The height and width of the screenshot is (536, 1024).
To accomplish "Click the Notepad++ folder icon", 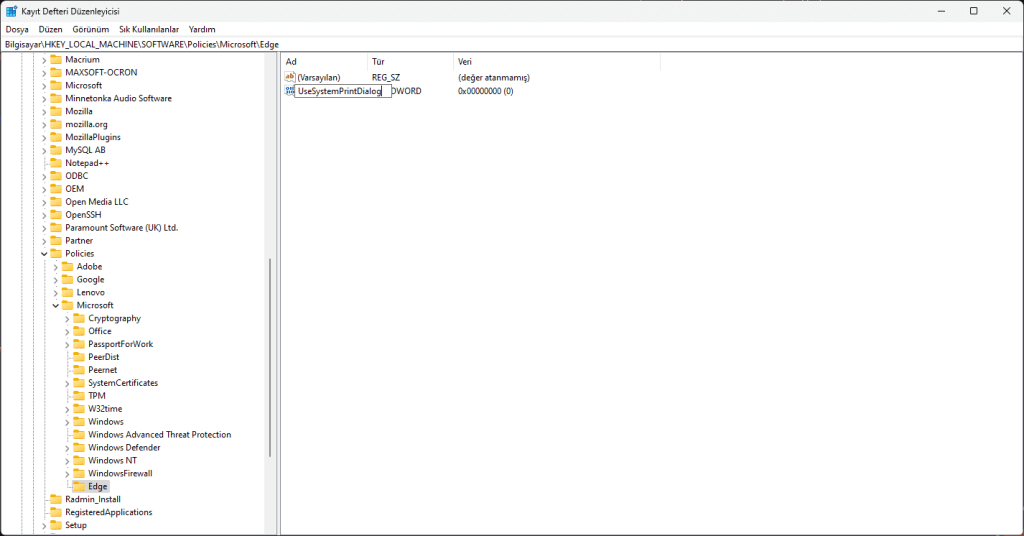I will tap(56, 163).
